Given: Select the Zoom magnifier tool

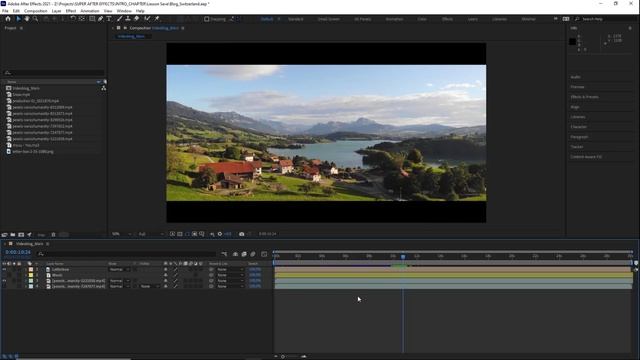Looking at the screenshot, I should pyautogui.click(x=36, y=19).
